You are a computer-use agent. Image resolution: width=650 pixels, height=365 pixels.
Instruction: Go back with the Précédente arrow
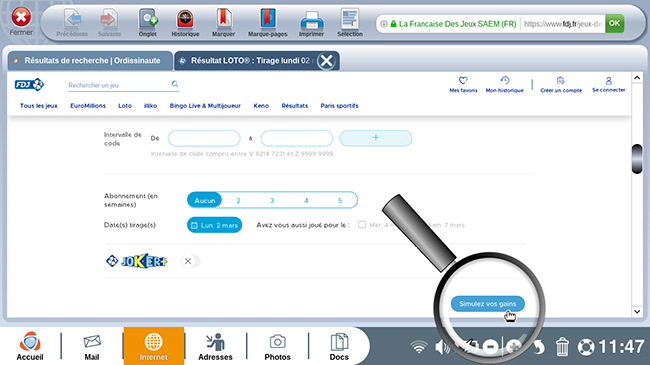point(72,23)
